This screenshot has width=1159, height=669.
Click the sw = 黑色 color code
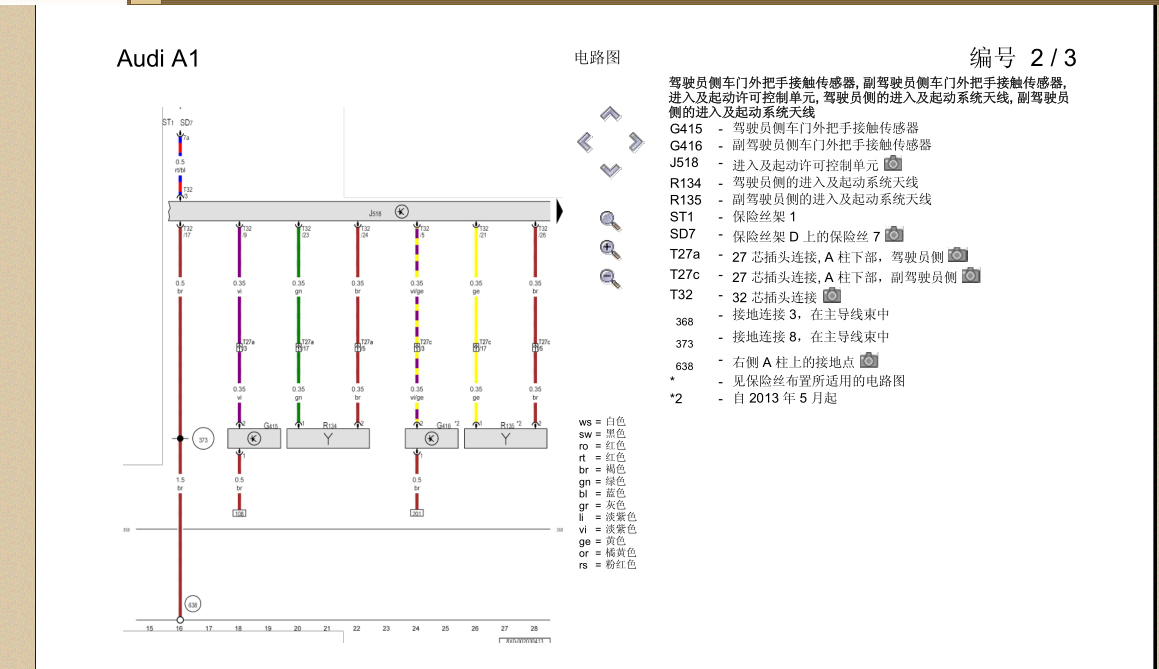pos(602,434)
